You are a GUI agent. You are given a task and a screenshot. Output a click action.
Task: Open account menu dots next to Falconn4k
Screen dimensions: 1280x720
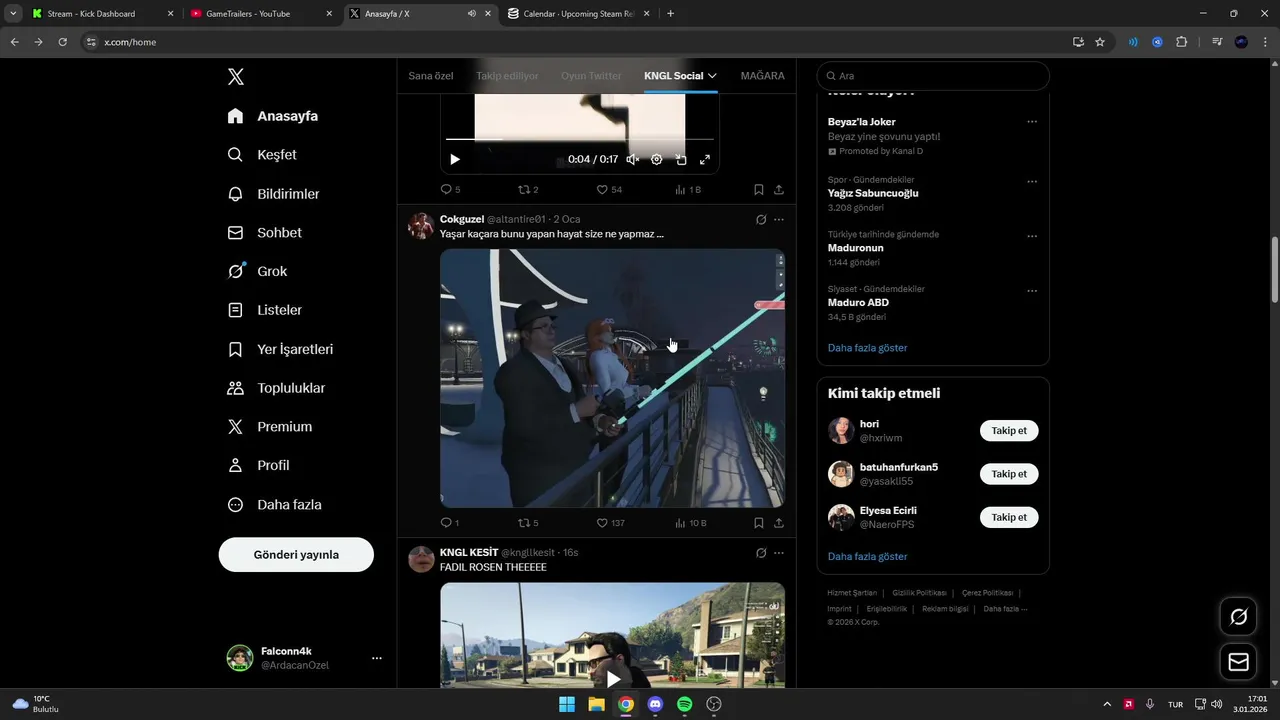click(x=377, y=658)
